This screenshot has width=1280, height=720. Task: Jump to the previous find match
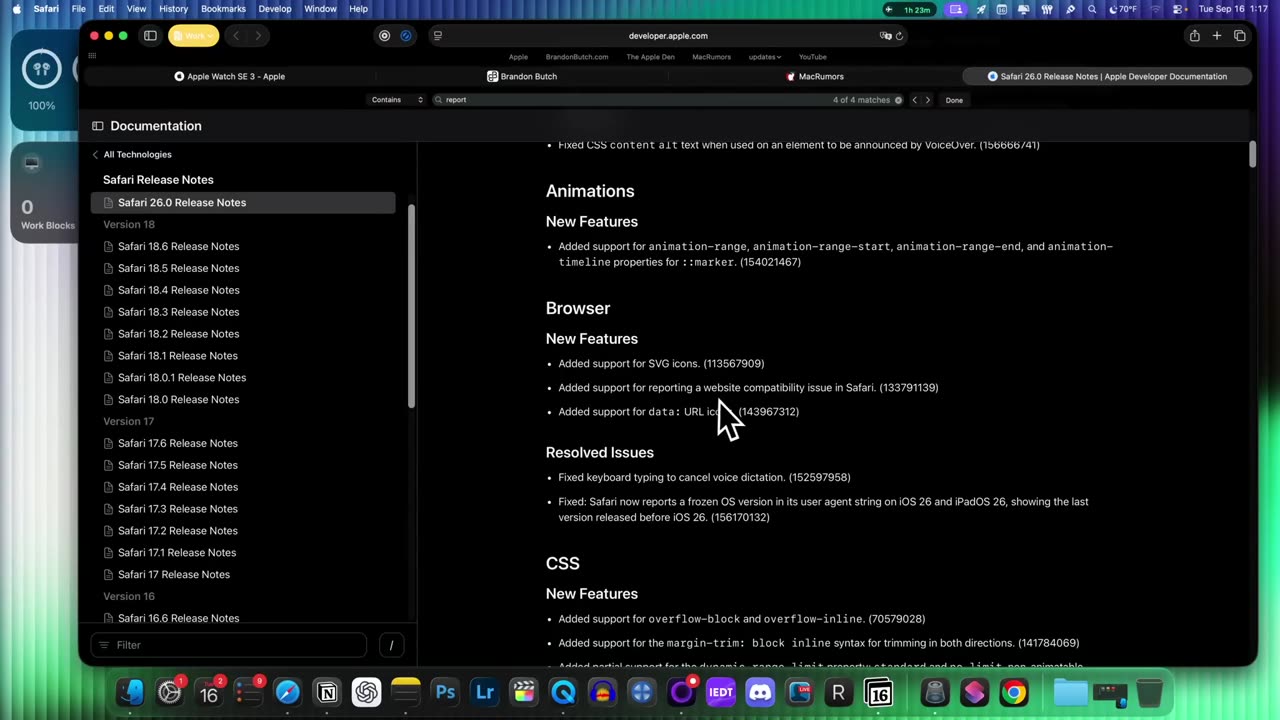914,100
